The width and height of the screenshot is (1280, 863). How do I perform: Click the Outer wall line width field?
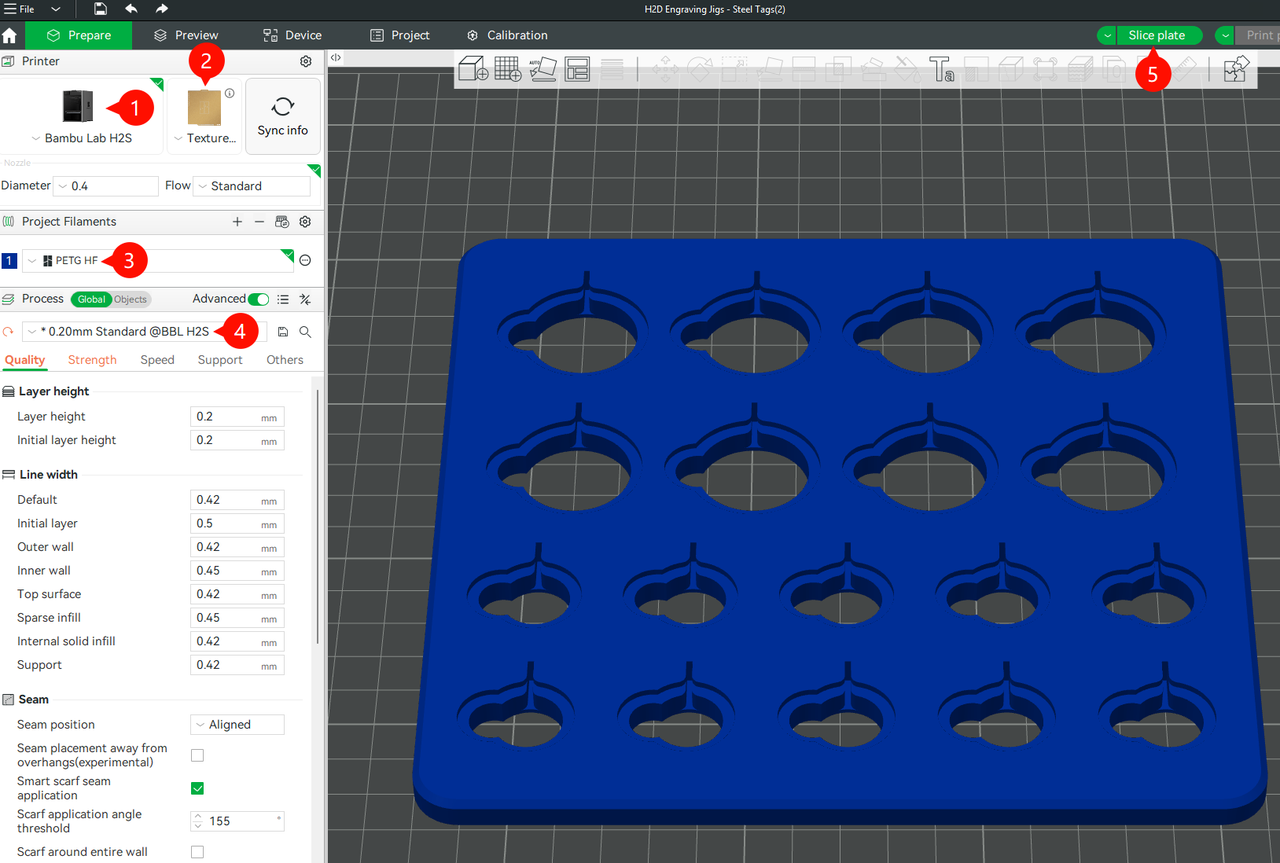[237, 547]
